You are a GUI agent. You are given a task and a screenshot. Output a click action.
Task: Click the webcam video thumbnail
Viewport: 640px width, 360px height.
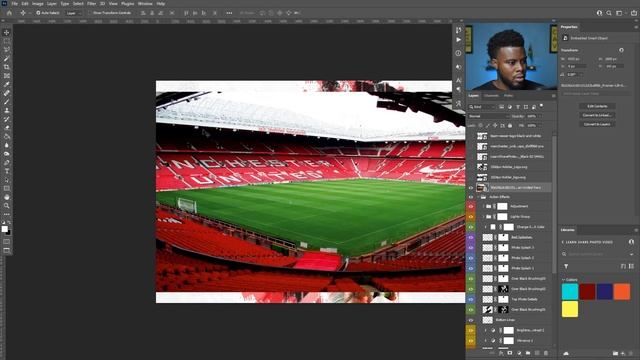click(x=511, y=56)
